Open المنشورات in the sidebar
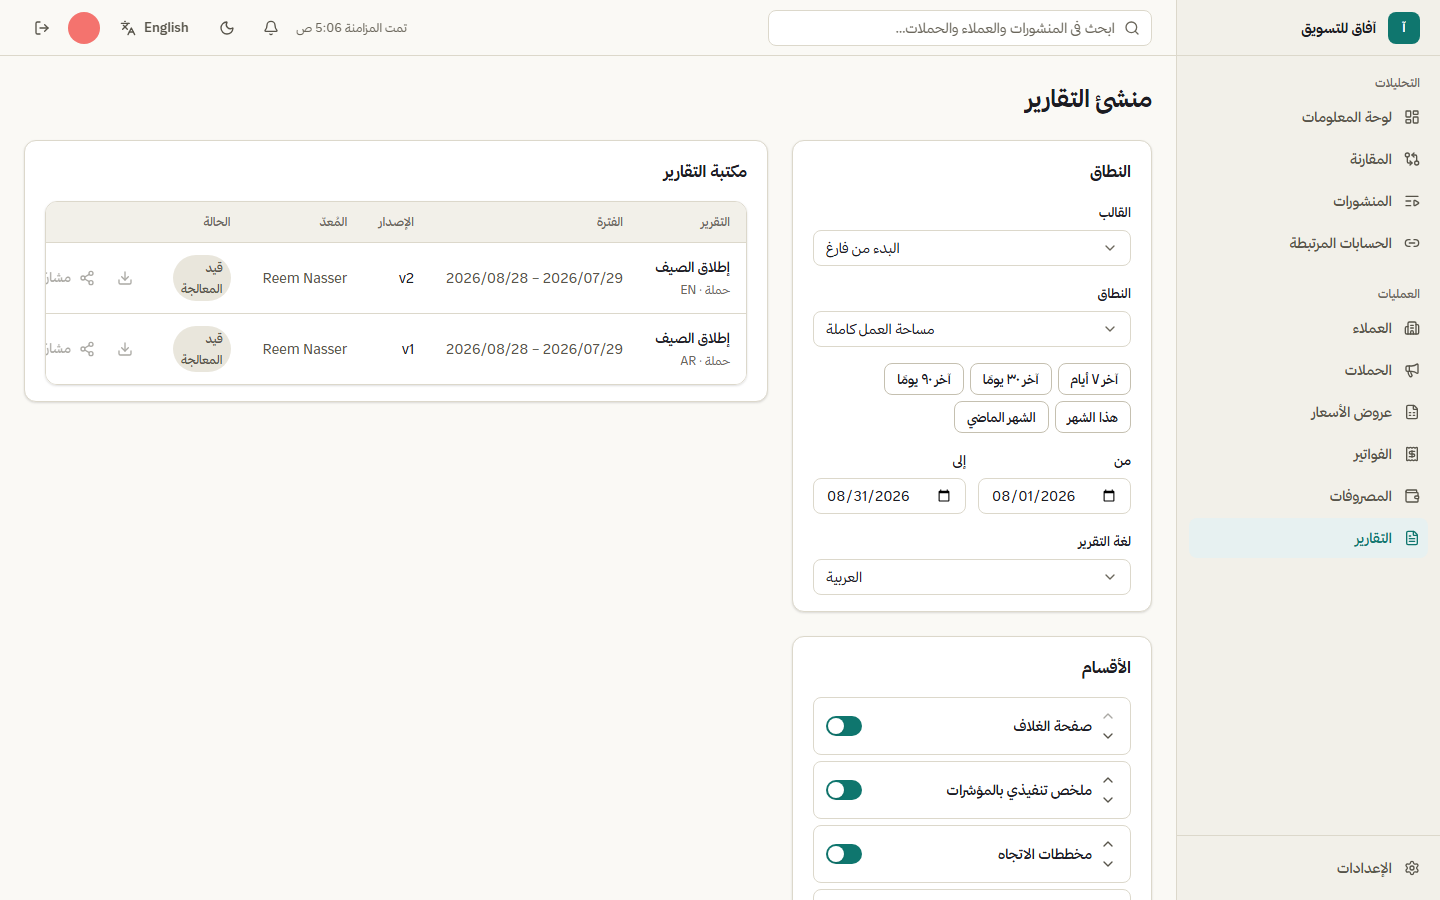 pos(1308,201)
